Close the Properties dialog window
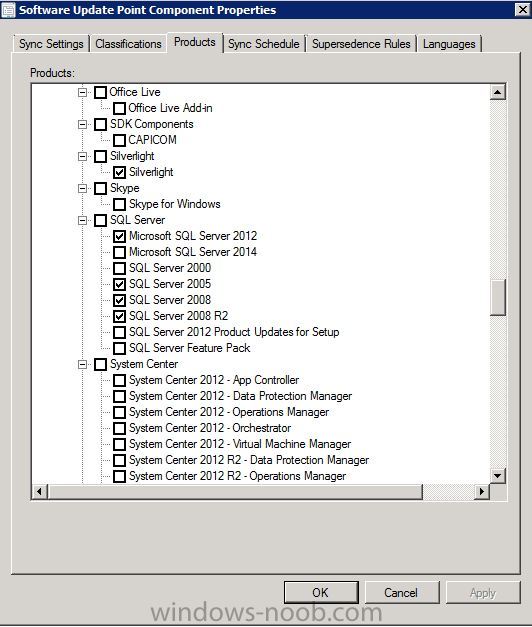This screenshot has width=532, height=627. 522,10
